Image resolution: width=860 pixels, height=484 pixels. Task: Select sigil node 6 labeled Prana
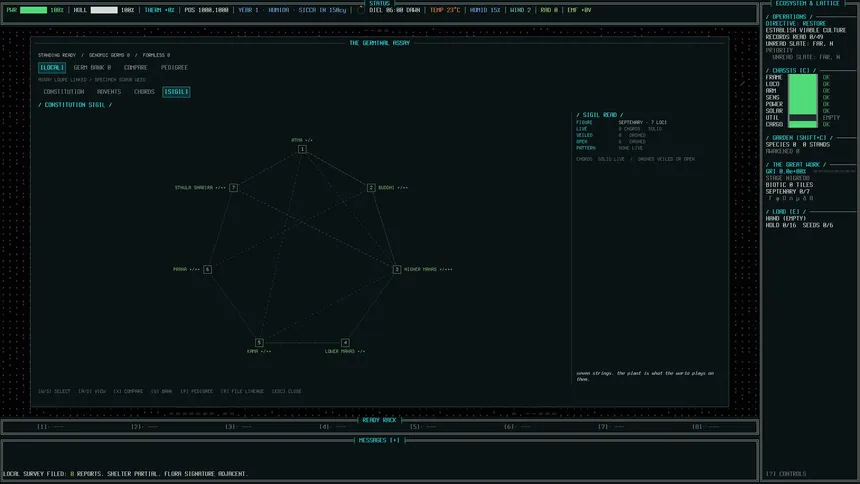click(207, 269)
